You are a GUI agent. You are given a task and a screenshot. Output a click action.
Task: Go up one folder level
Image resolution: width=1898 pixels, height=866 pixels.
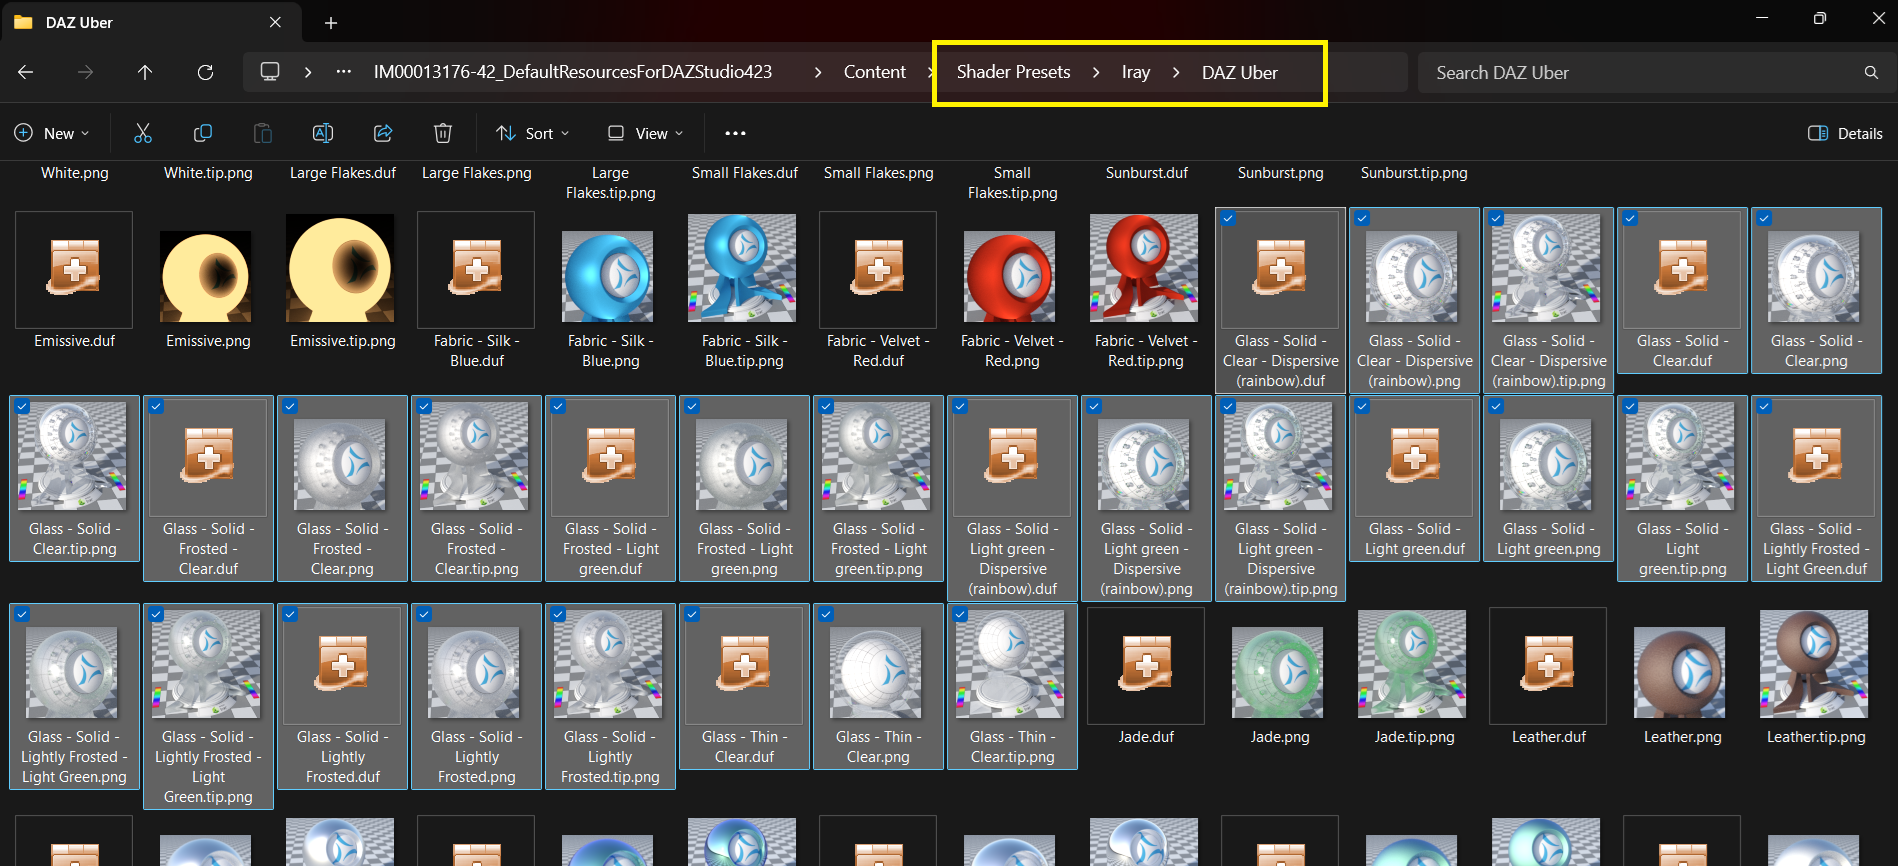145,72
